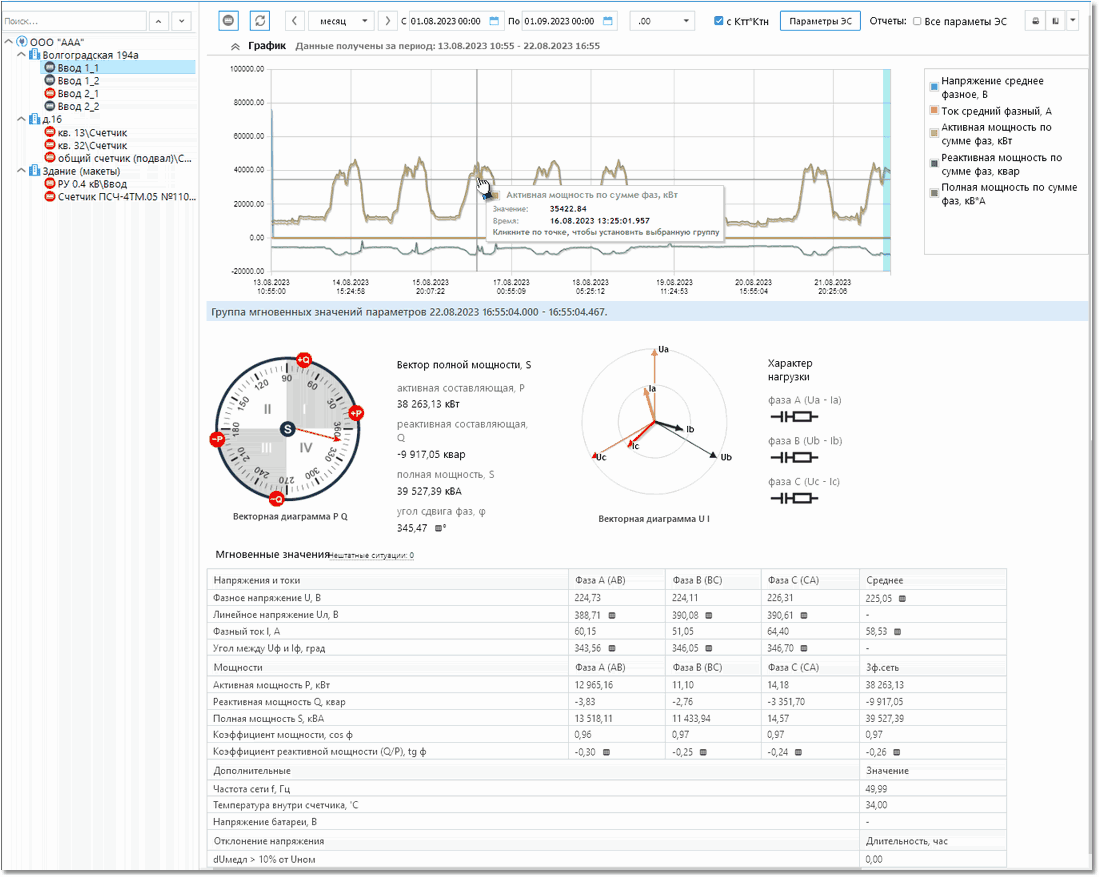Select 'общий счетчик (подвал)' tree item
This screenshot has width=1099, height=877.
tap(124, 158)
